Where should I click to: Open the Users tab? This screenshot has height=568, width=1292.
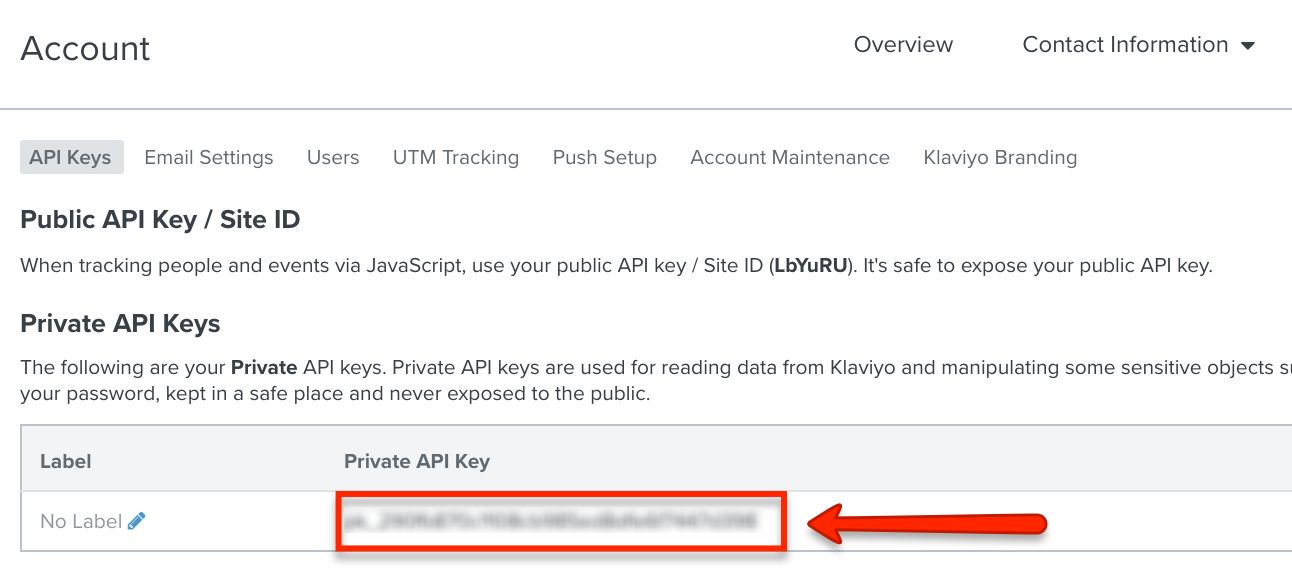point(333,157)
